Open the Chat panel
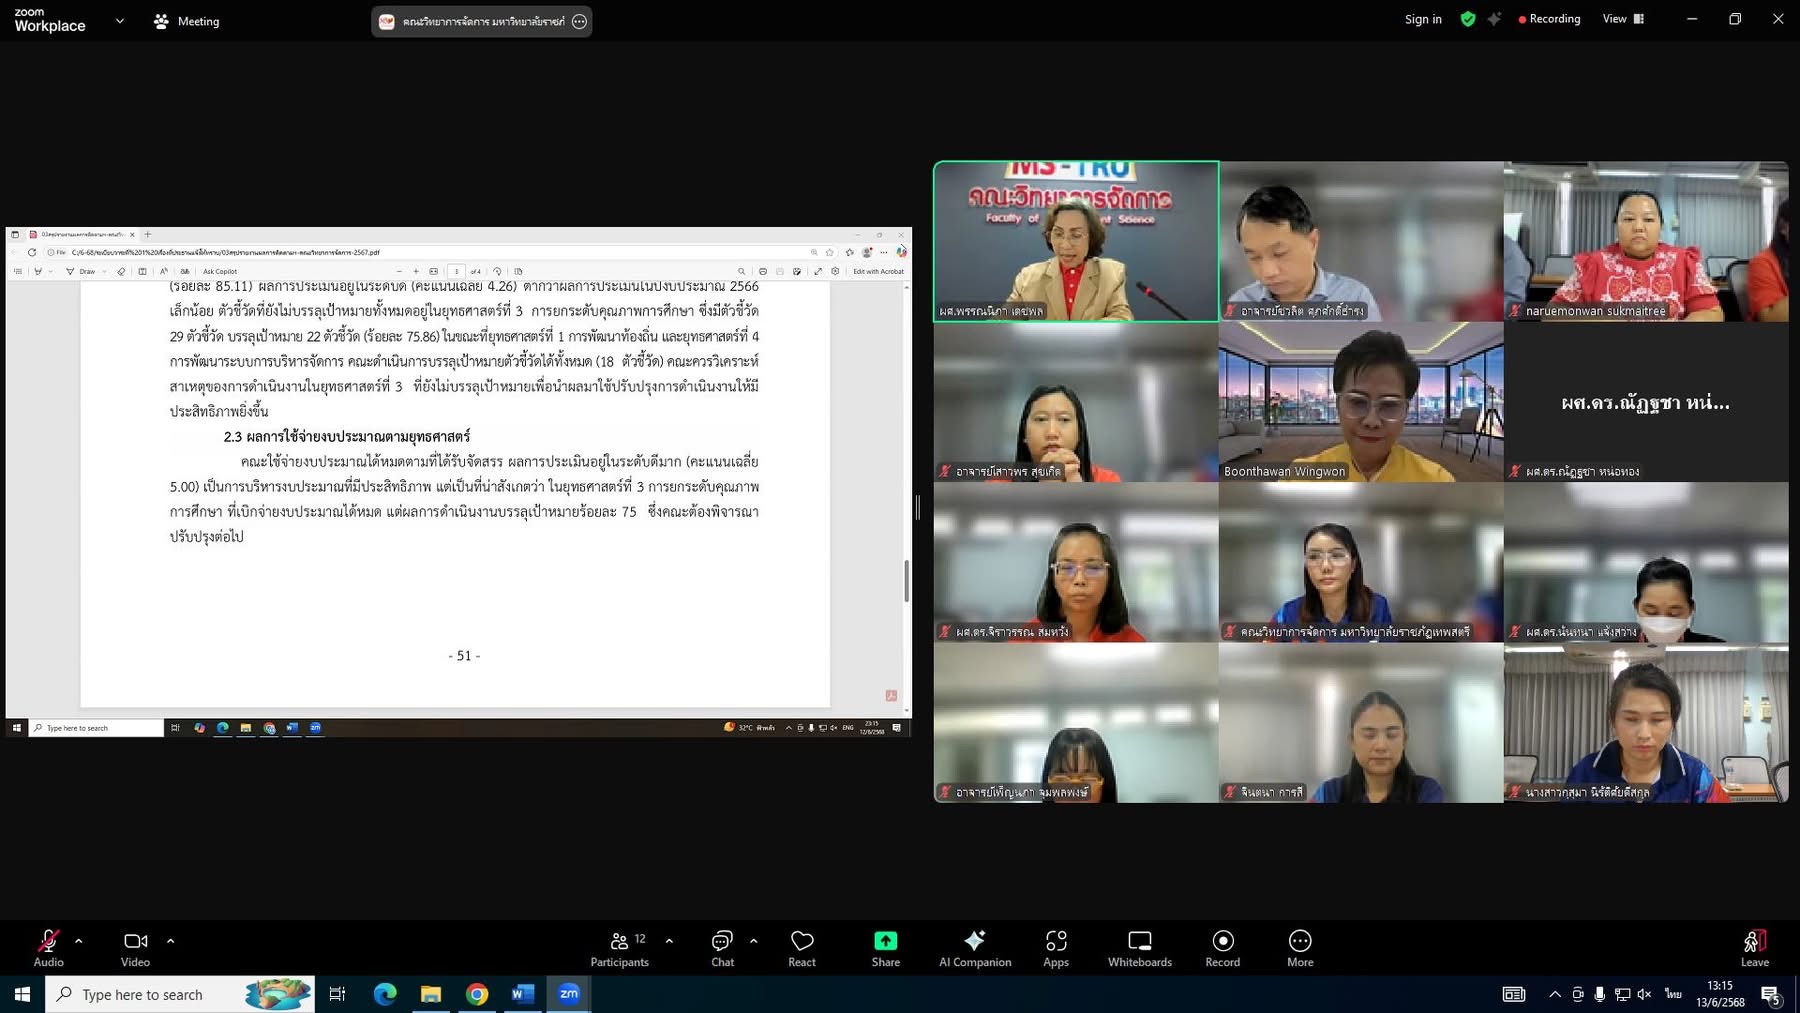Screen dimensions: 1800x1013 [x=722, y=948]
